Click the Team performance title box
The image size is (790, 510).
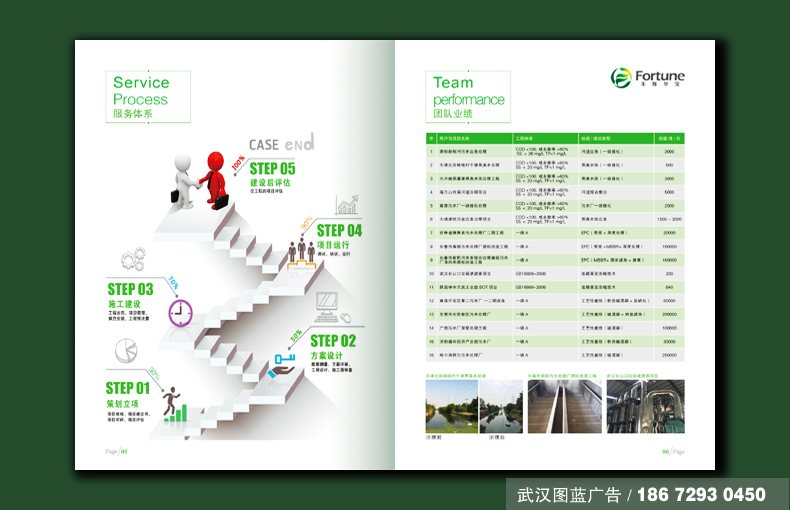pos(467,96)
